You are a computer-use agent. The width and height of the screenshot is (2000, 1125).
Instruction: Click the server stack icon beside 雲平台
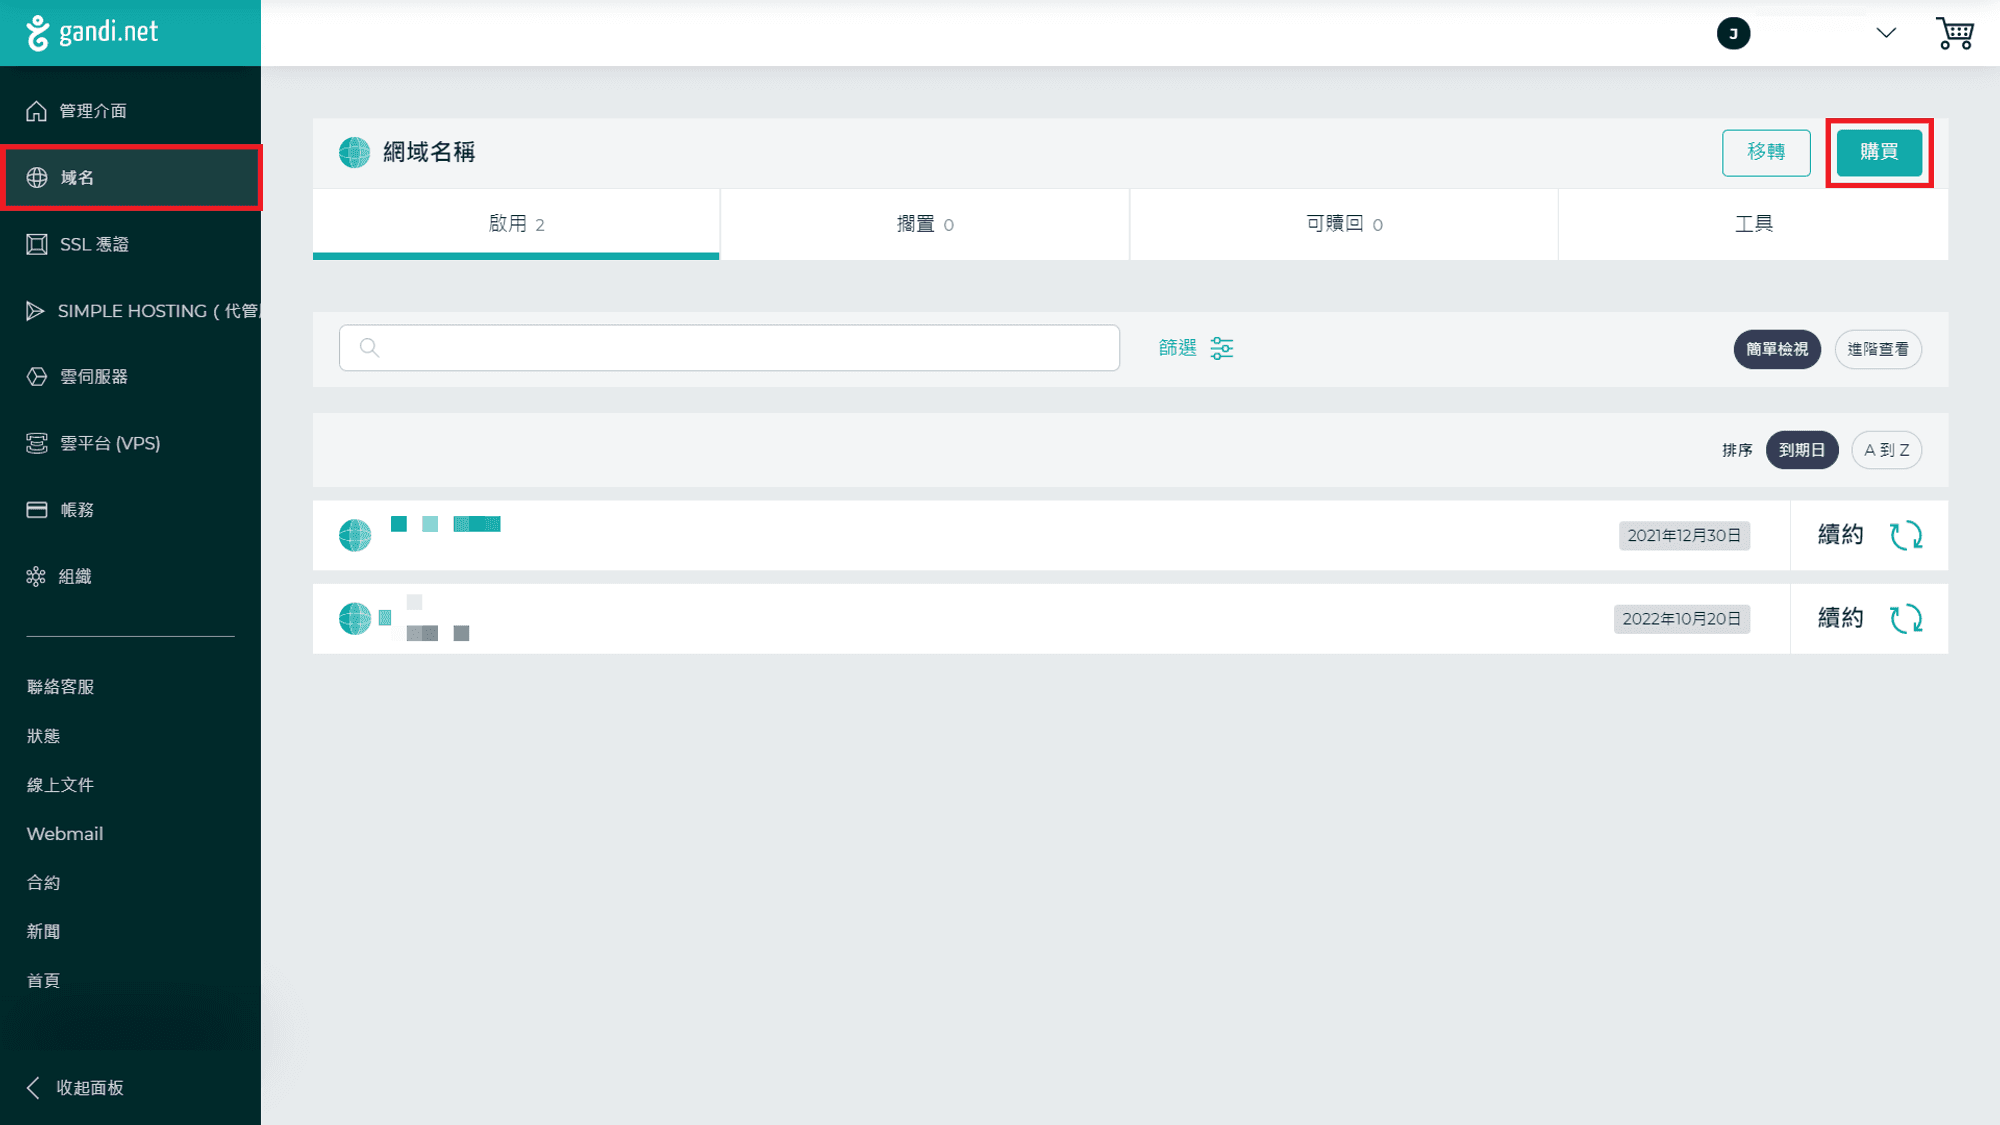point(37,443)
